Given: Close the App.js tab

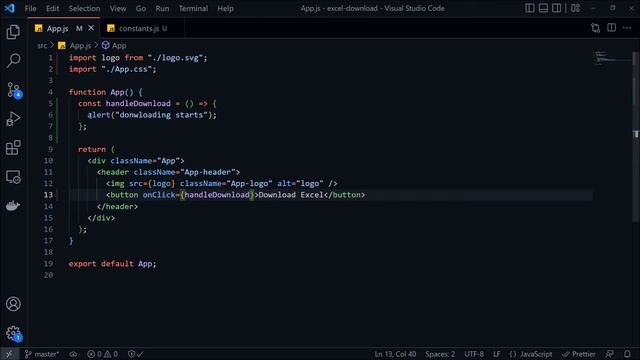Looking at the screenshot, I should point(91,28).
